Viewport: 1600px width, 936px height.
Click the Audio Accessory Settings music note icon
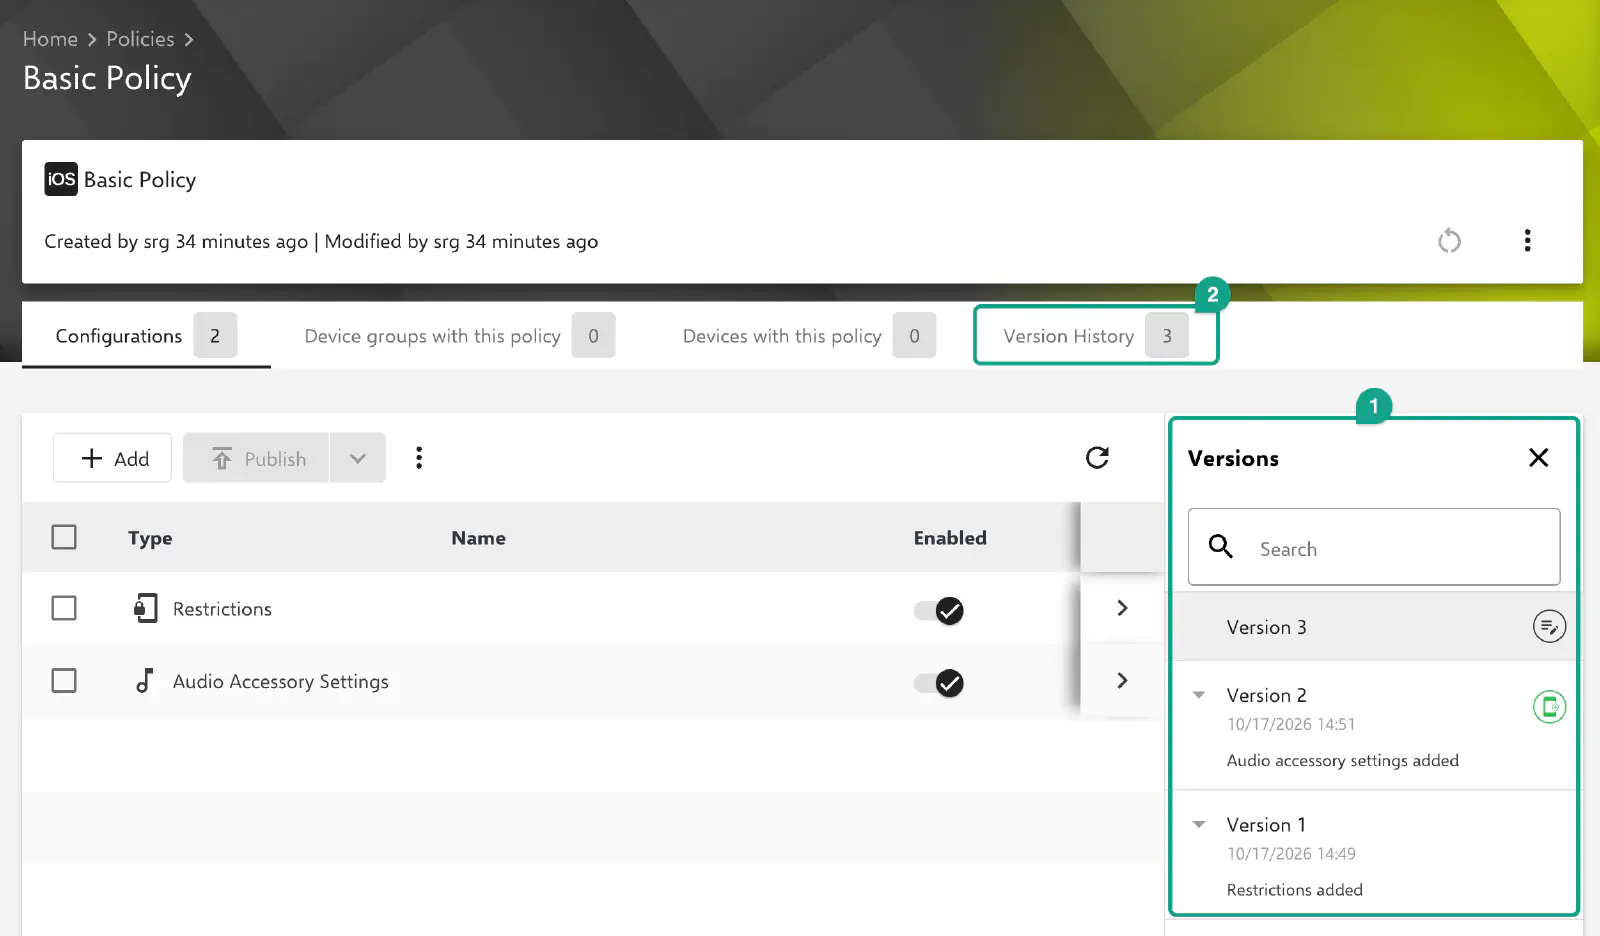[145, 681]
